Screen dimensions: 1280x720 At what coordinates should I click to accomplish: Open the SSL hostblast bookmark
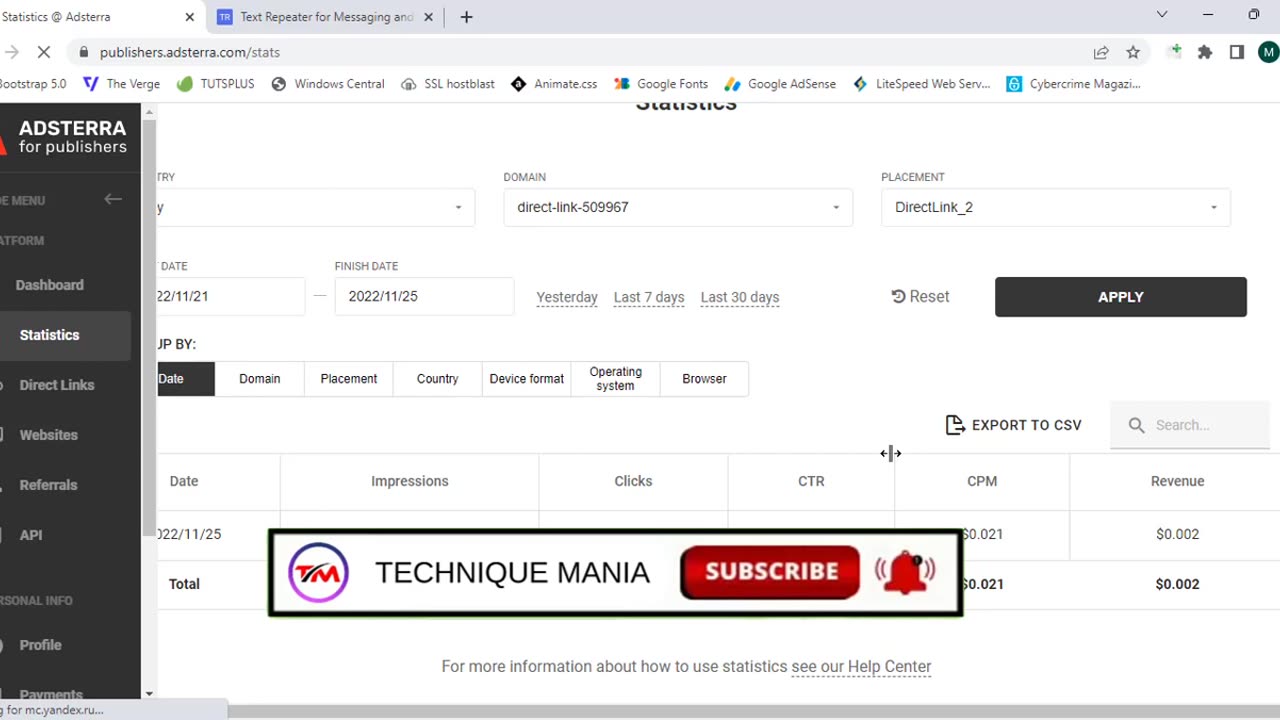tap(447, 84)
